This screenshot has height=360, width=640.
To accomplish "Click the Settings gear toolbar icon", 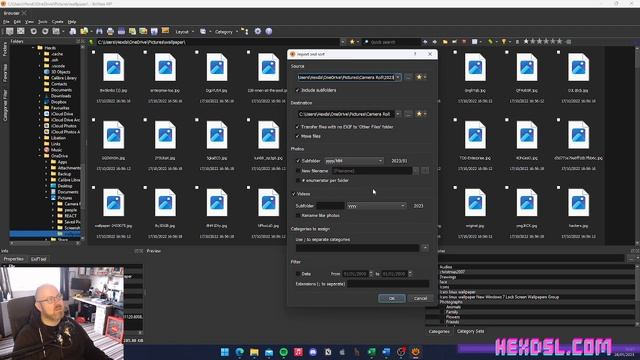I will (x=258, y=31).
